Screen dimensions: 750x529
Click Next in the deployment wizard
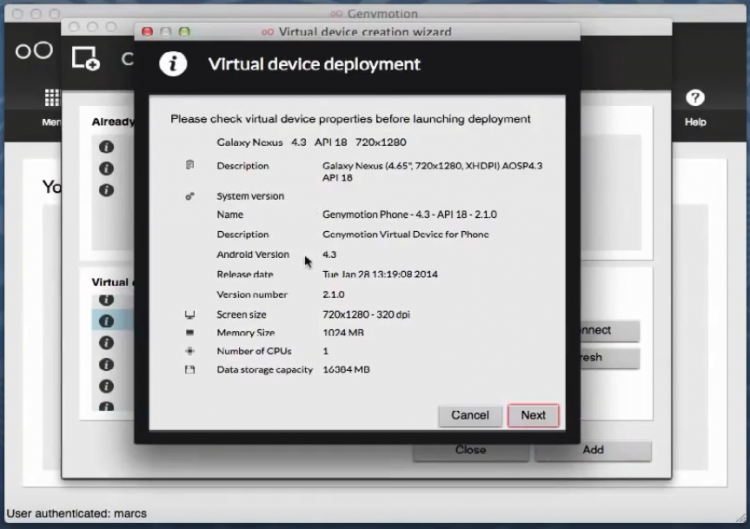pyautogui.click(x=533, y=415)
